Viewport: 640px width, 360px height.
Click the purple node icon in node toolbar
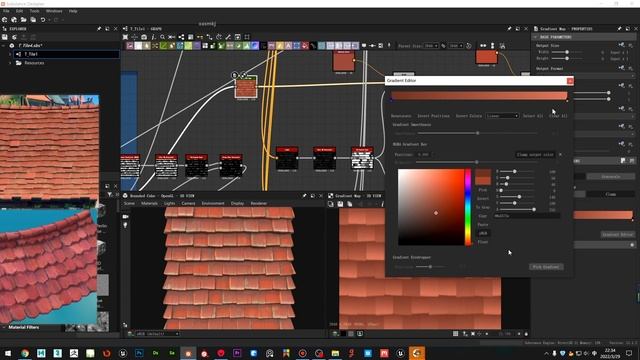[197, 46]
